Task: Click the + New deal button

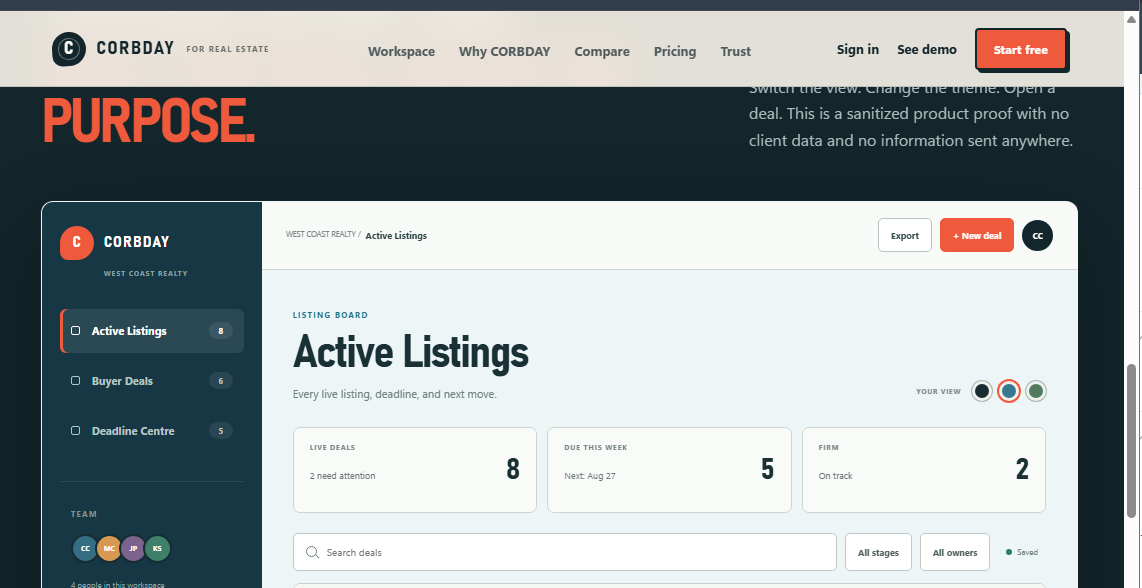Action: 977,235
